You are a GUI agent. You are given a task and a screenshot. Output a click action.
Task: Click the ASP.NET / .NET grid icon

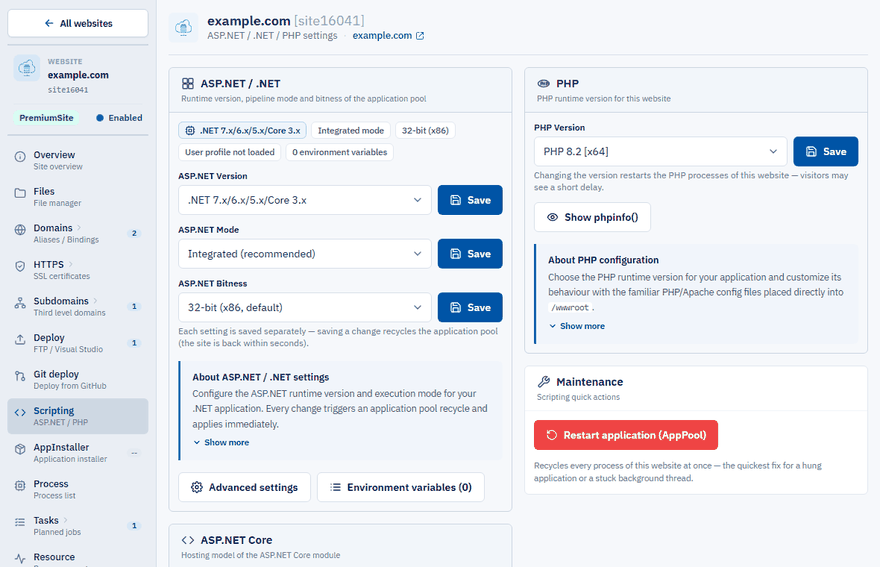[x=188, y=84]
